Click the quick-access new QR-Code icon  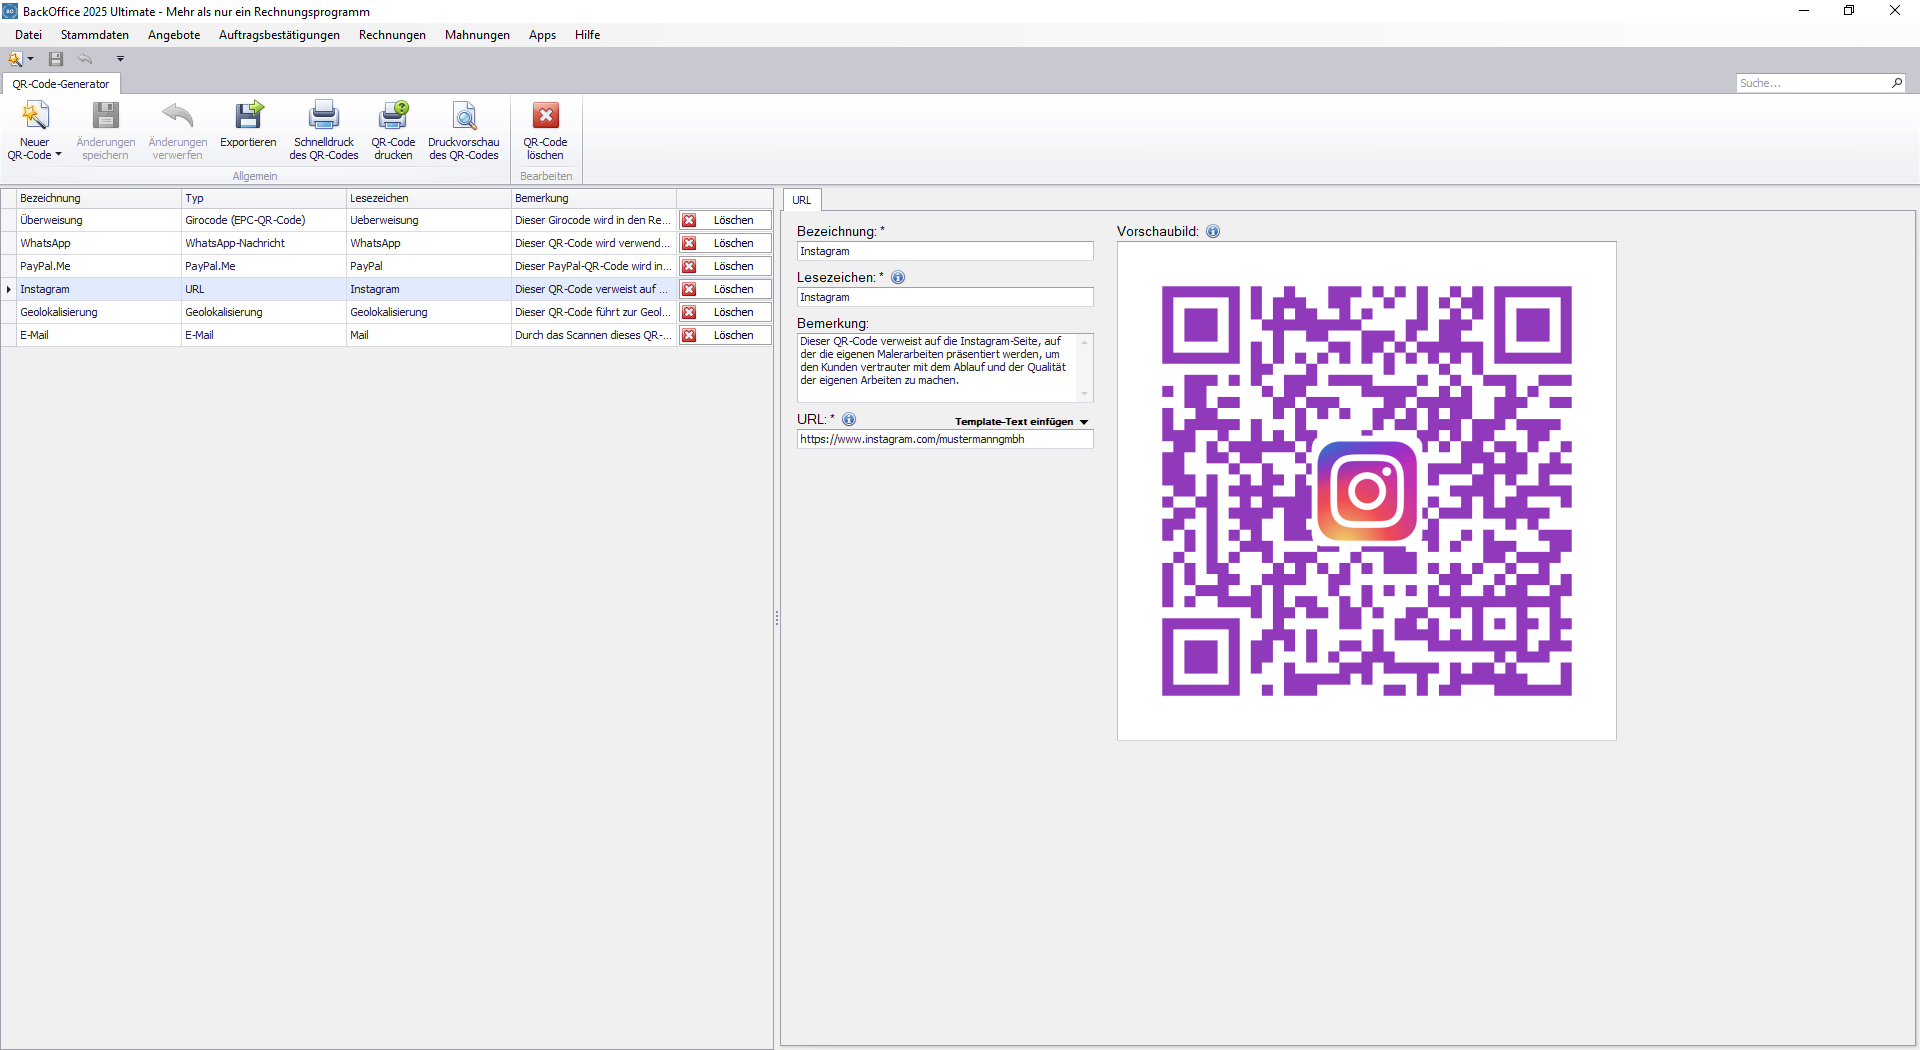click(15, 59)
